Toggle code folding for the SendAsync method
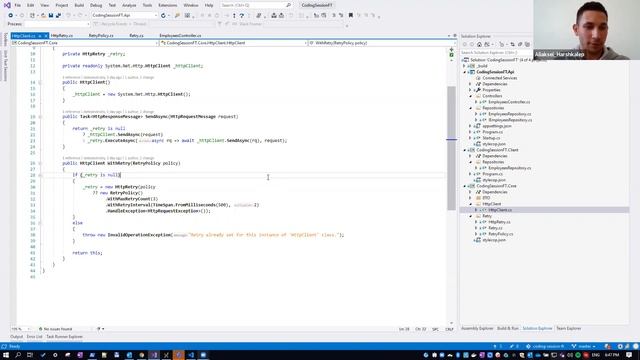 coord(40,117)
